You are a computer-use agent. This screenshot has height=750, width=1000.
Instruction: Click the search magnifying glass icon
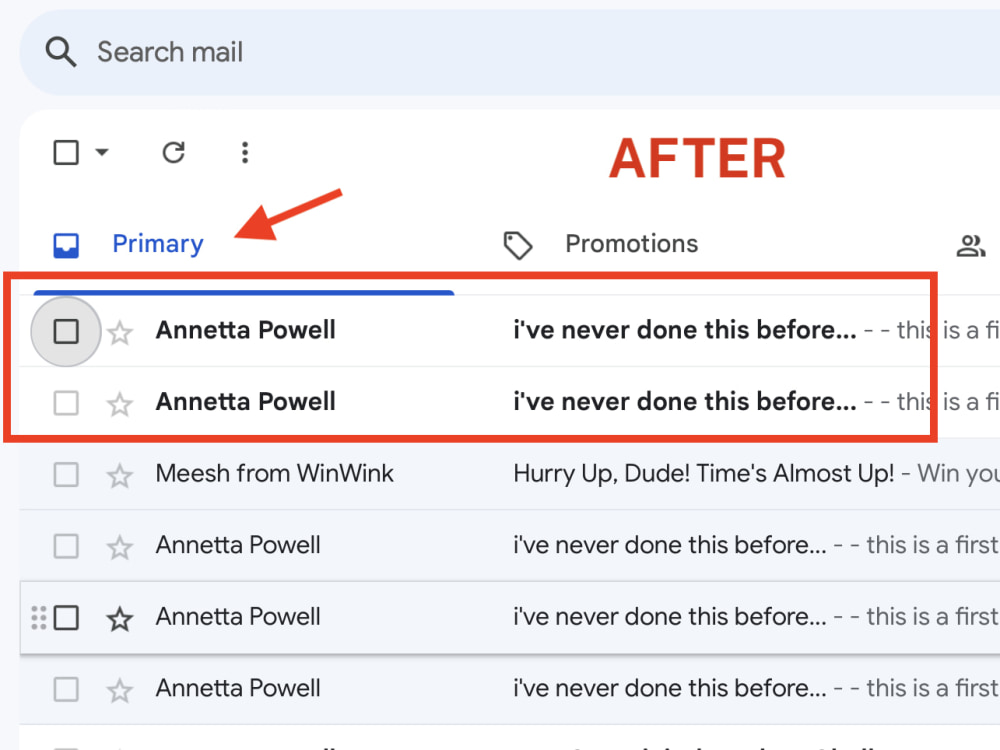[x=60, y=51]
